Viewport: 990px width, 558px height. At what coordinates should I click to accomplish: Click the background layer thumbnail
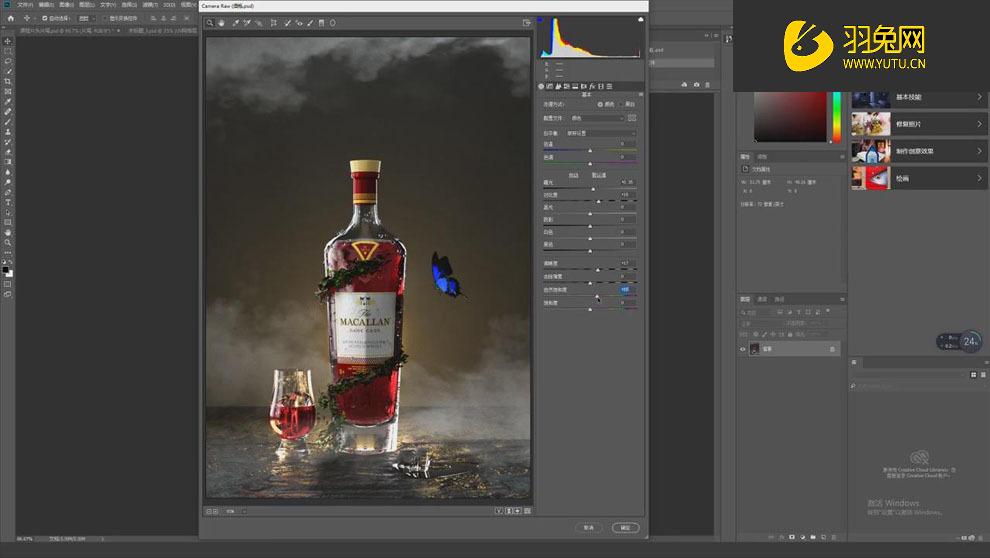point(754,349)
